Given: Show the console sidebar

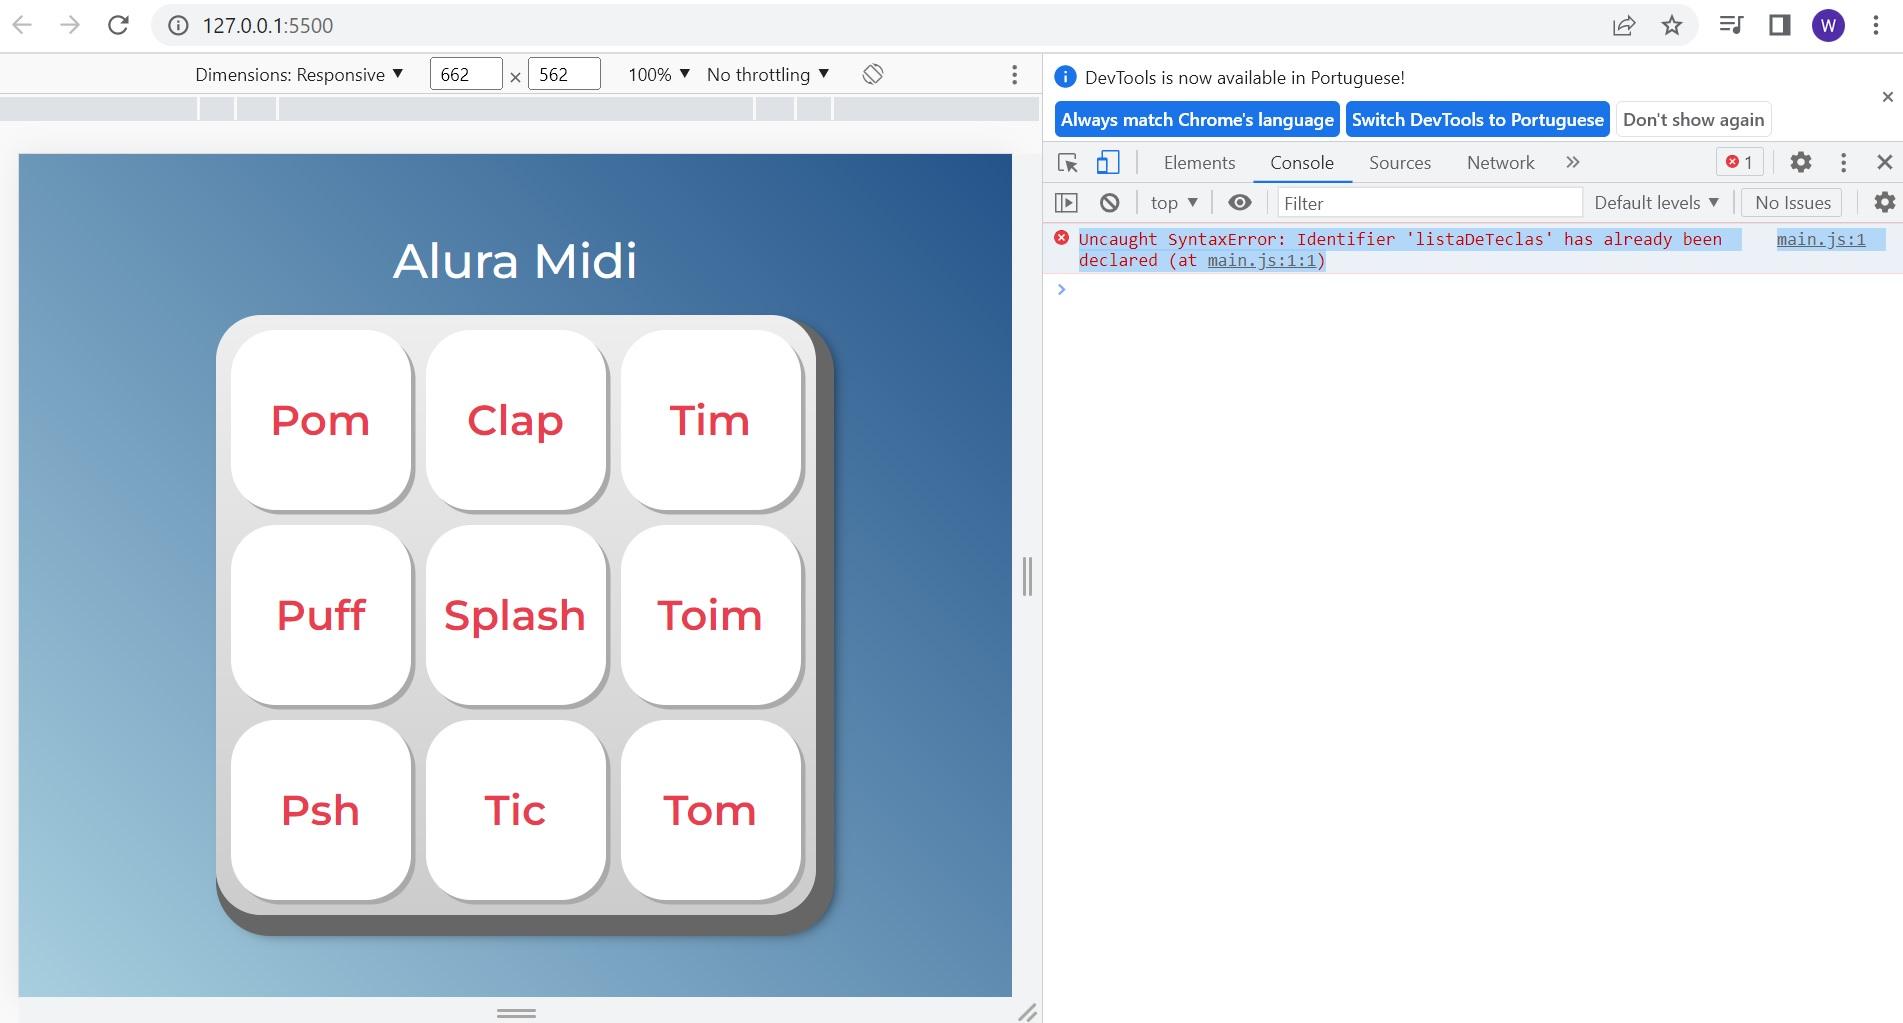Looking at the screenshot, I should click(1066, 203).
